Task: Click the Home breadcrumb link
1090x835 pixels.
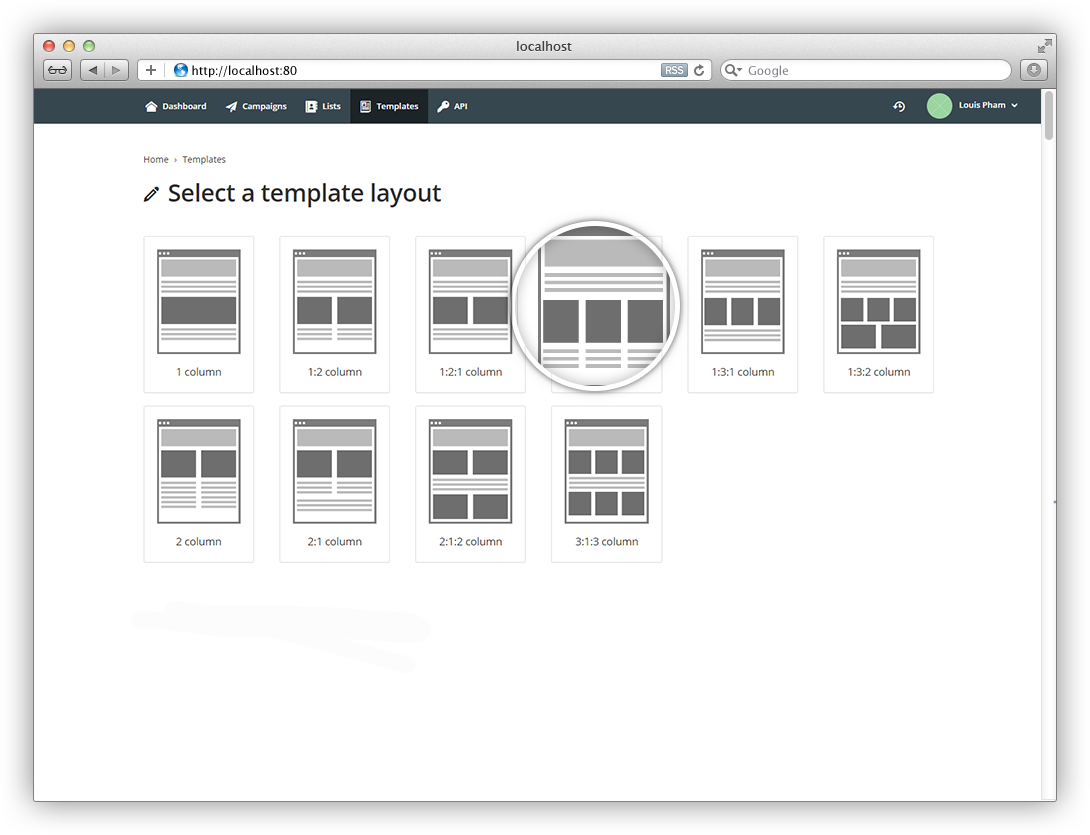Action: tap(155, 160)
